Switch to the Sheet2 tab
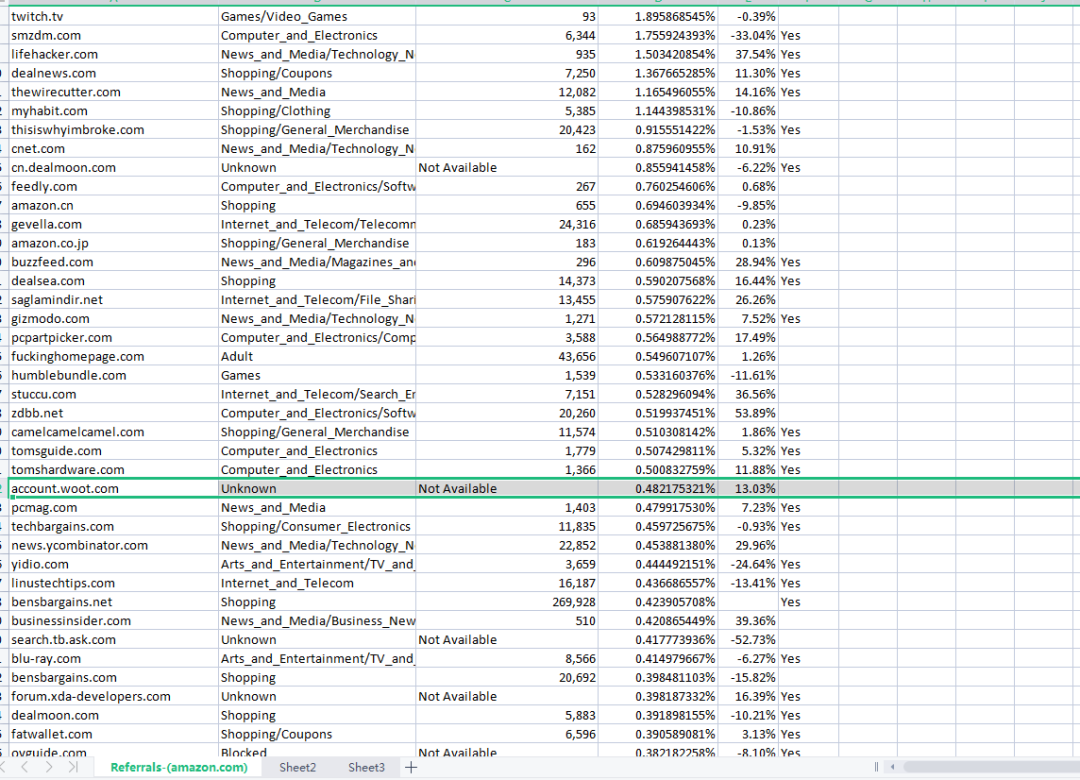1080x780 pixels. [298, 767]
